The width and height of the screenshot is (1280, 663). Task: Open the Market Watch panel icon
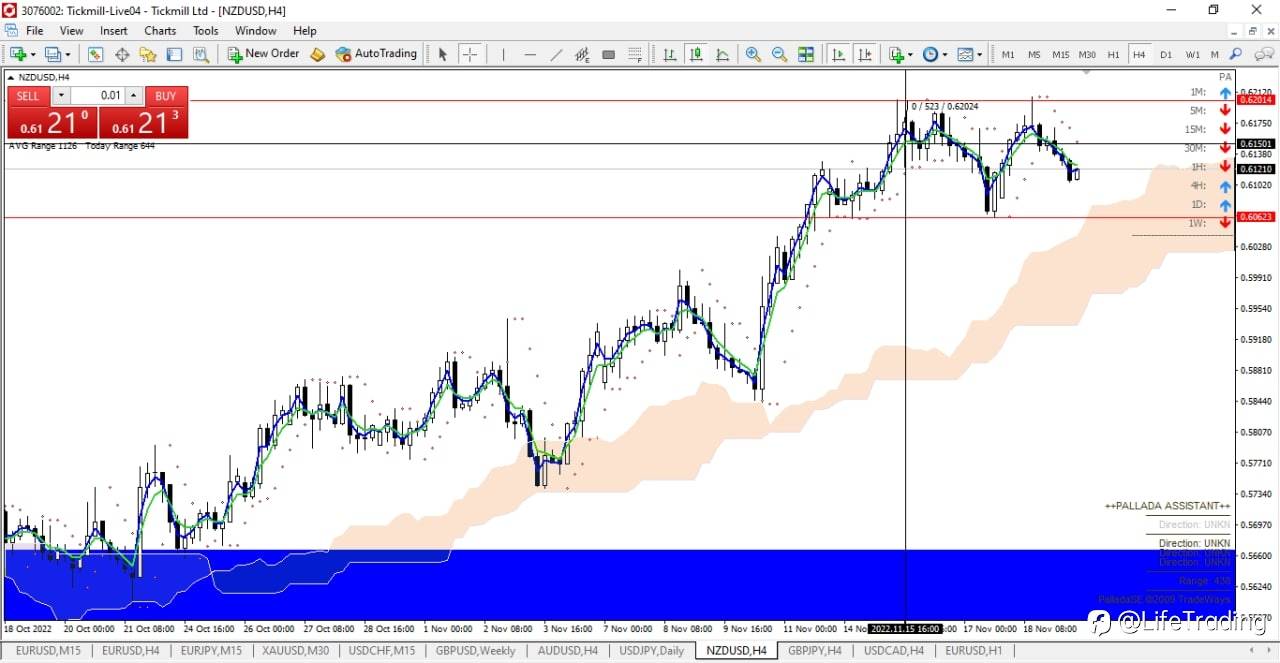click(95, 54)
